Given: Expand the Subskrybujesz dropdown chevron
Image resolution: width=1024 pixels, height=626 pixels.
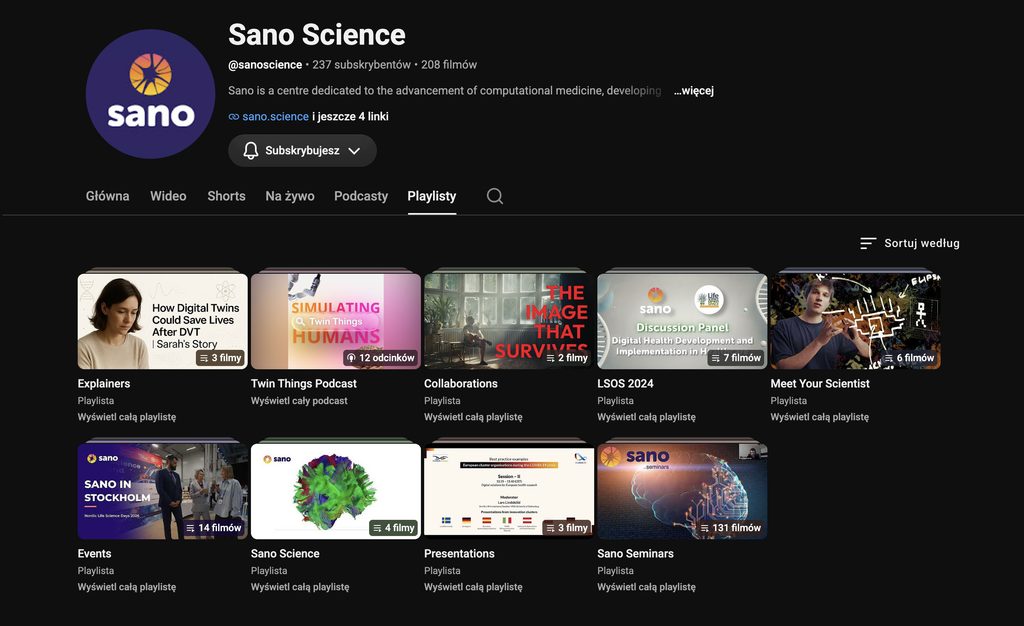Looking at the screenshot, I should pyautogui.click(x=354, y=151).
